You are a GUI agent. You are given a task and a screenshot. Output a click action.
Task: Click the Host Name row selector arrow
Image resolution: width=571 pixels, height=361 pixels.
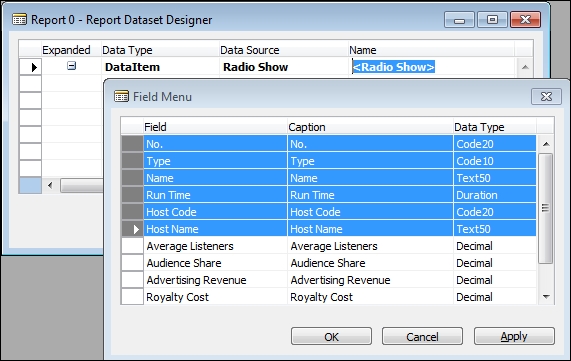click(132, 229)
